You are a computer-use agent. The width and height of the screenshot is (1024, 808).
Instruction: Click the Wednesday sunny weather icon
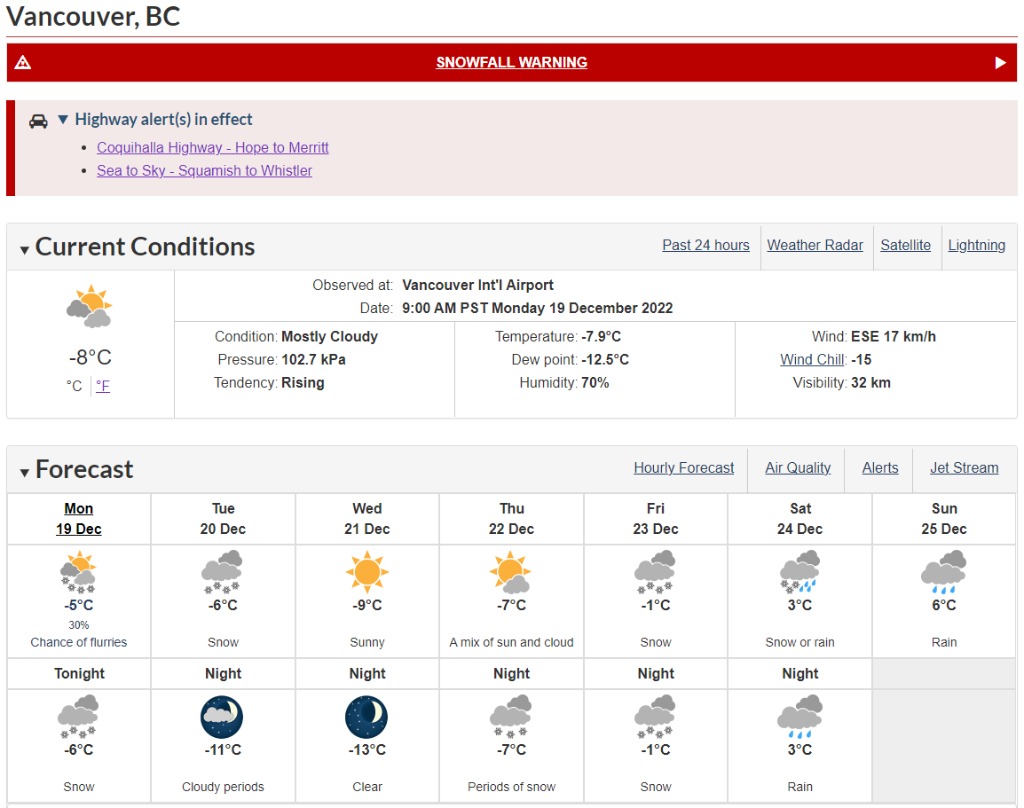(367, 572)
